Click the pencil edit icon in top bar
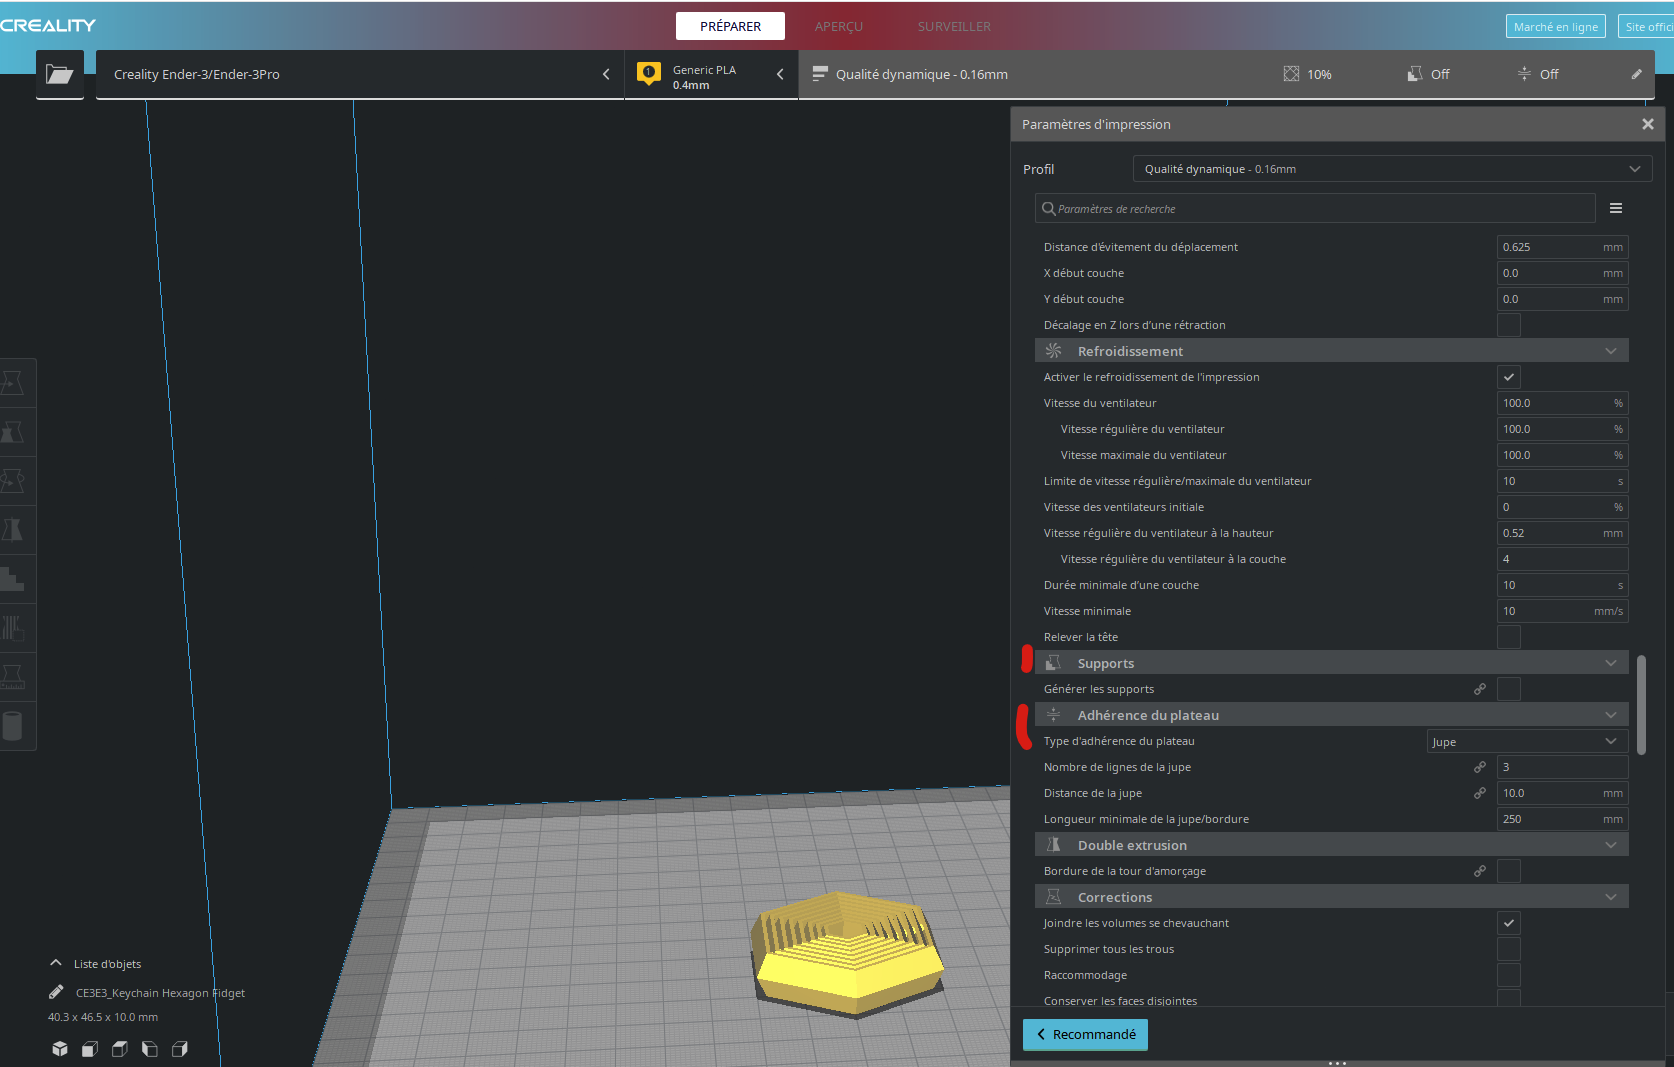This screenshot has width=1674, height=1067. [1637, 74]
